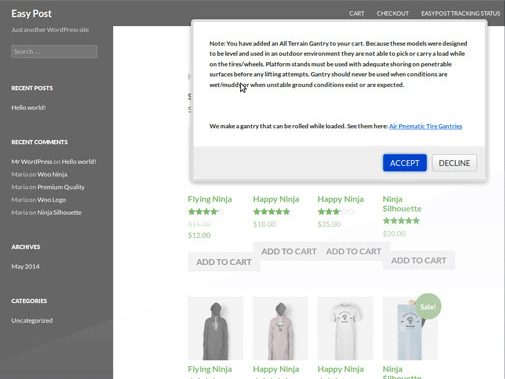
Task: Open the pink Happy Ninja hoodie thumbnail
Action: (x=280, y=328)
